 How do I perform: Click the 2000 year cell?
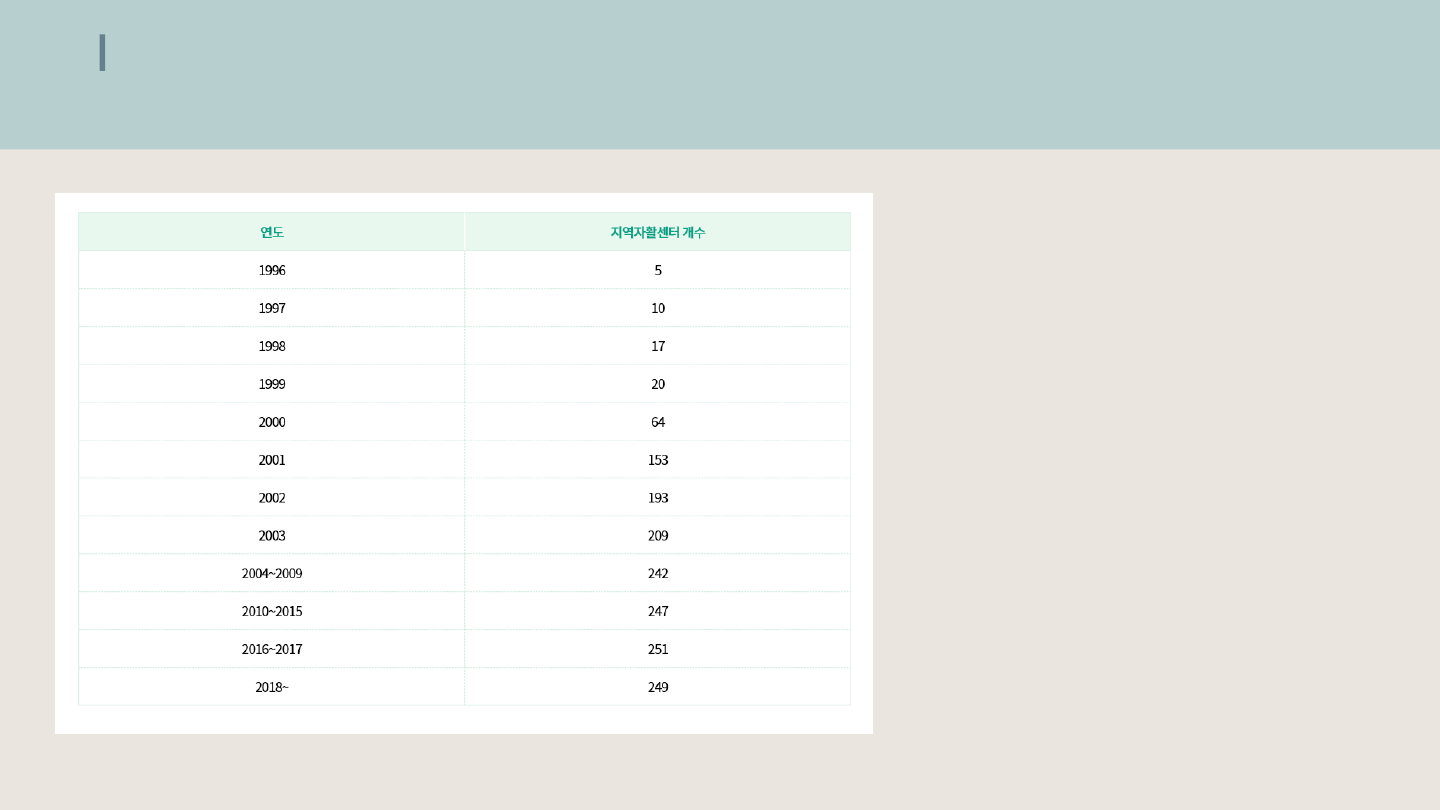[x=272, y=422]
